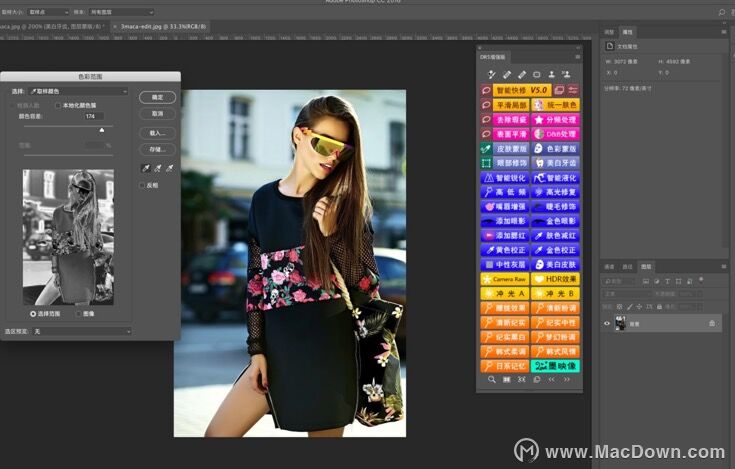Screen dimensions: 735x469
Task: Click the search icon in the top-right corner
Action: [722, 12]
